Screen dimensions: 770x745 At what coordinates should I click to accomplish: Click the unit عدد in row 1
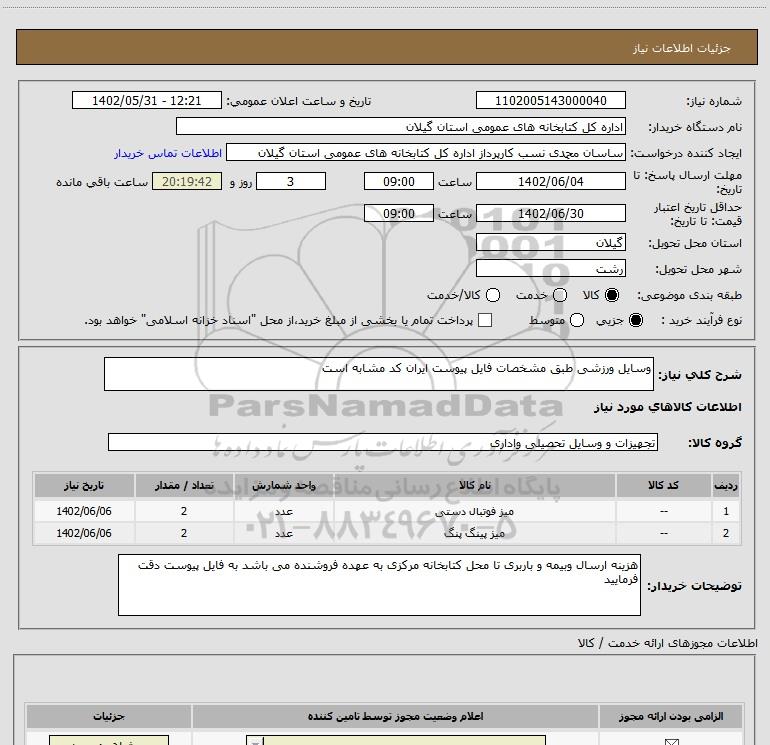(x=284, y=512)
